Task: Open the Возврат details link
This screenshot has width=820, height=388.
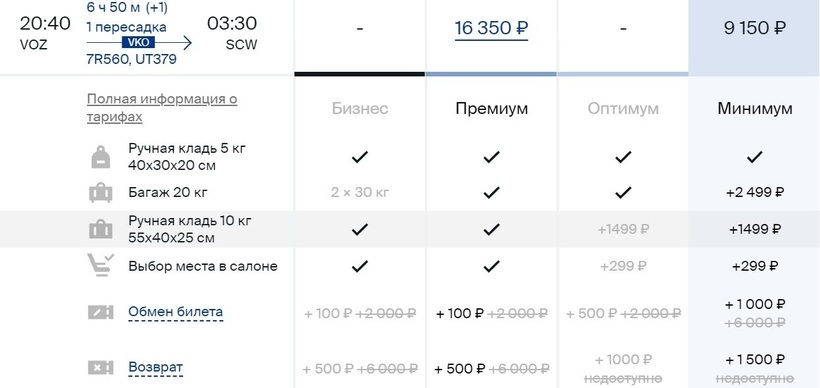Action: [156, 367]
